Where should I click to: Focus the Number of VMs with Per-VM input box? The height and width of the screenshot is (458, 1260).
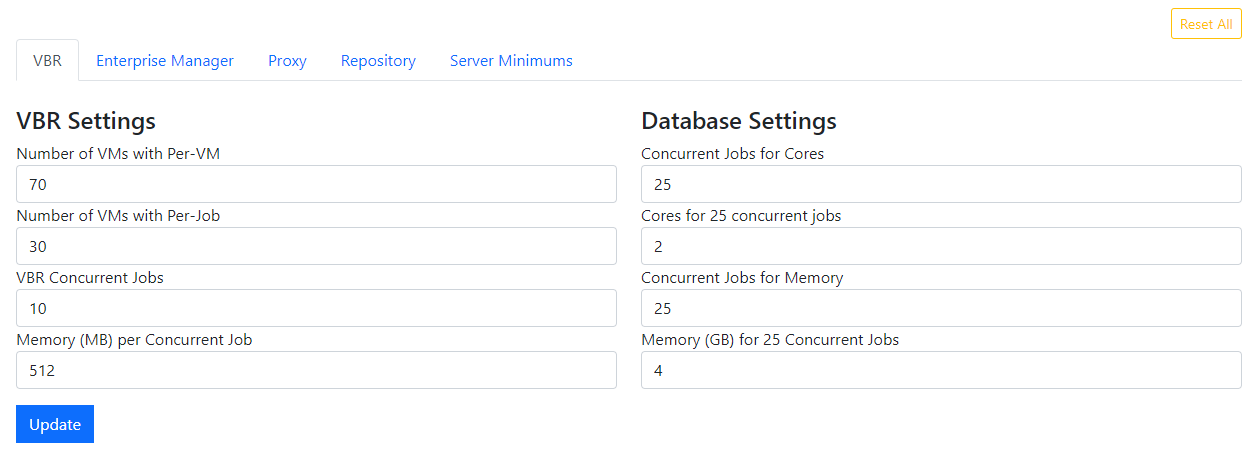[316, 184]
